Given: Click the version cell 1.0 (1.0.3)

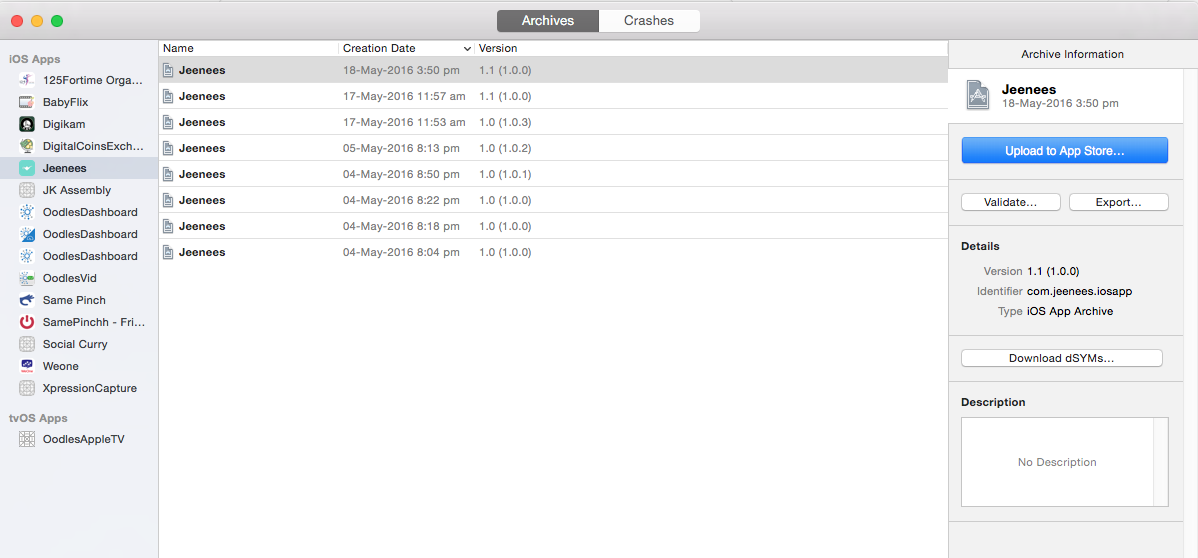Looking at the screenshot, I should (505, 122).
